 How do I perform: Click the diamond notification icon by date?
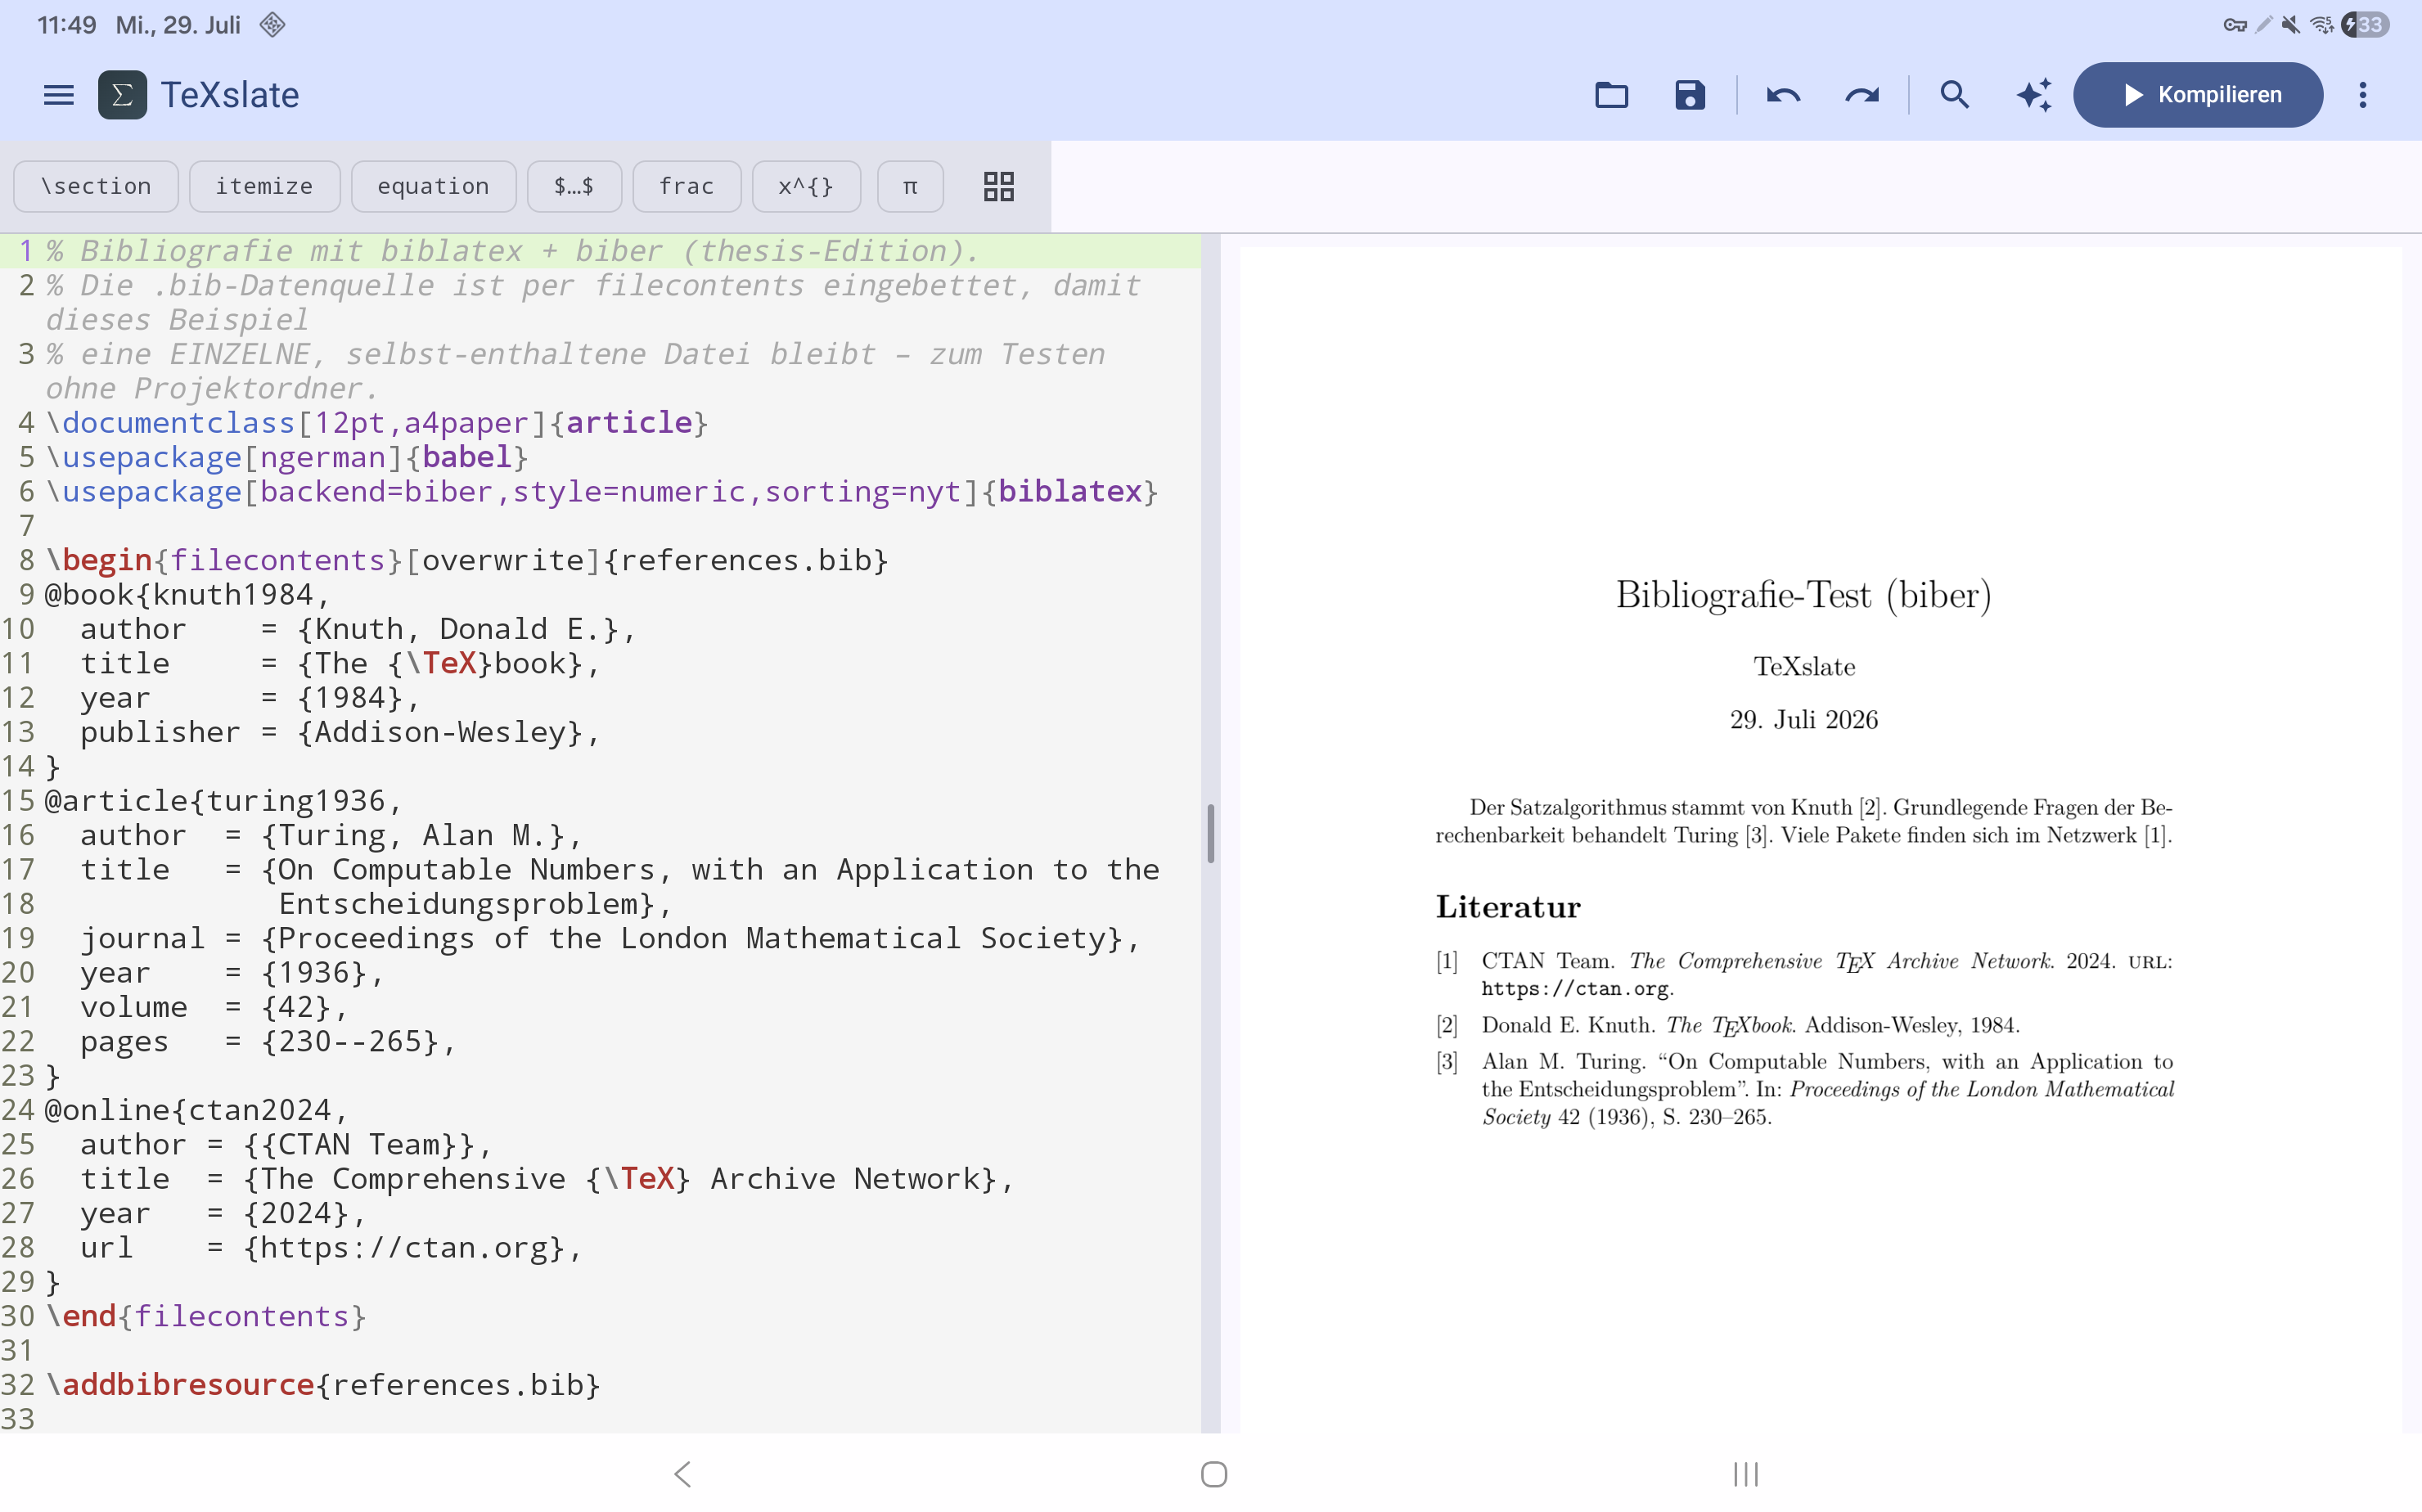[x=272, y=24]
